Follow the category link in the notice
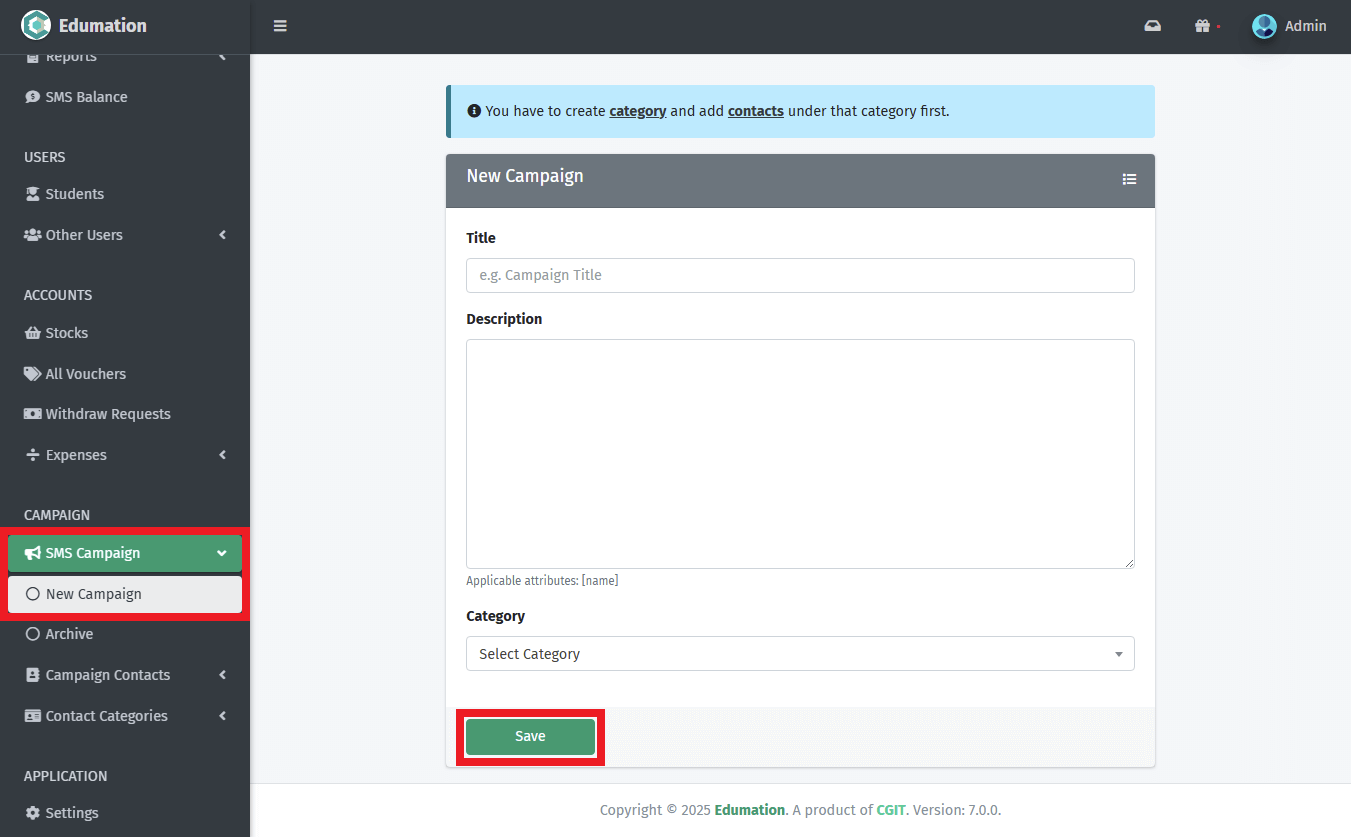Viewport: 1351px width, 837px height. click(x=637, y=111)
